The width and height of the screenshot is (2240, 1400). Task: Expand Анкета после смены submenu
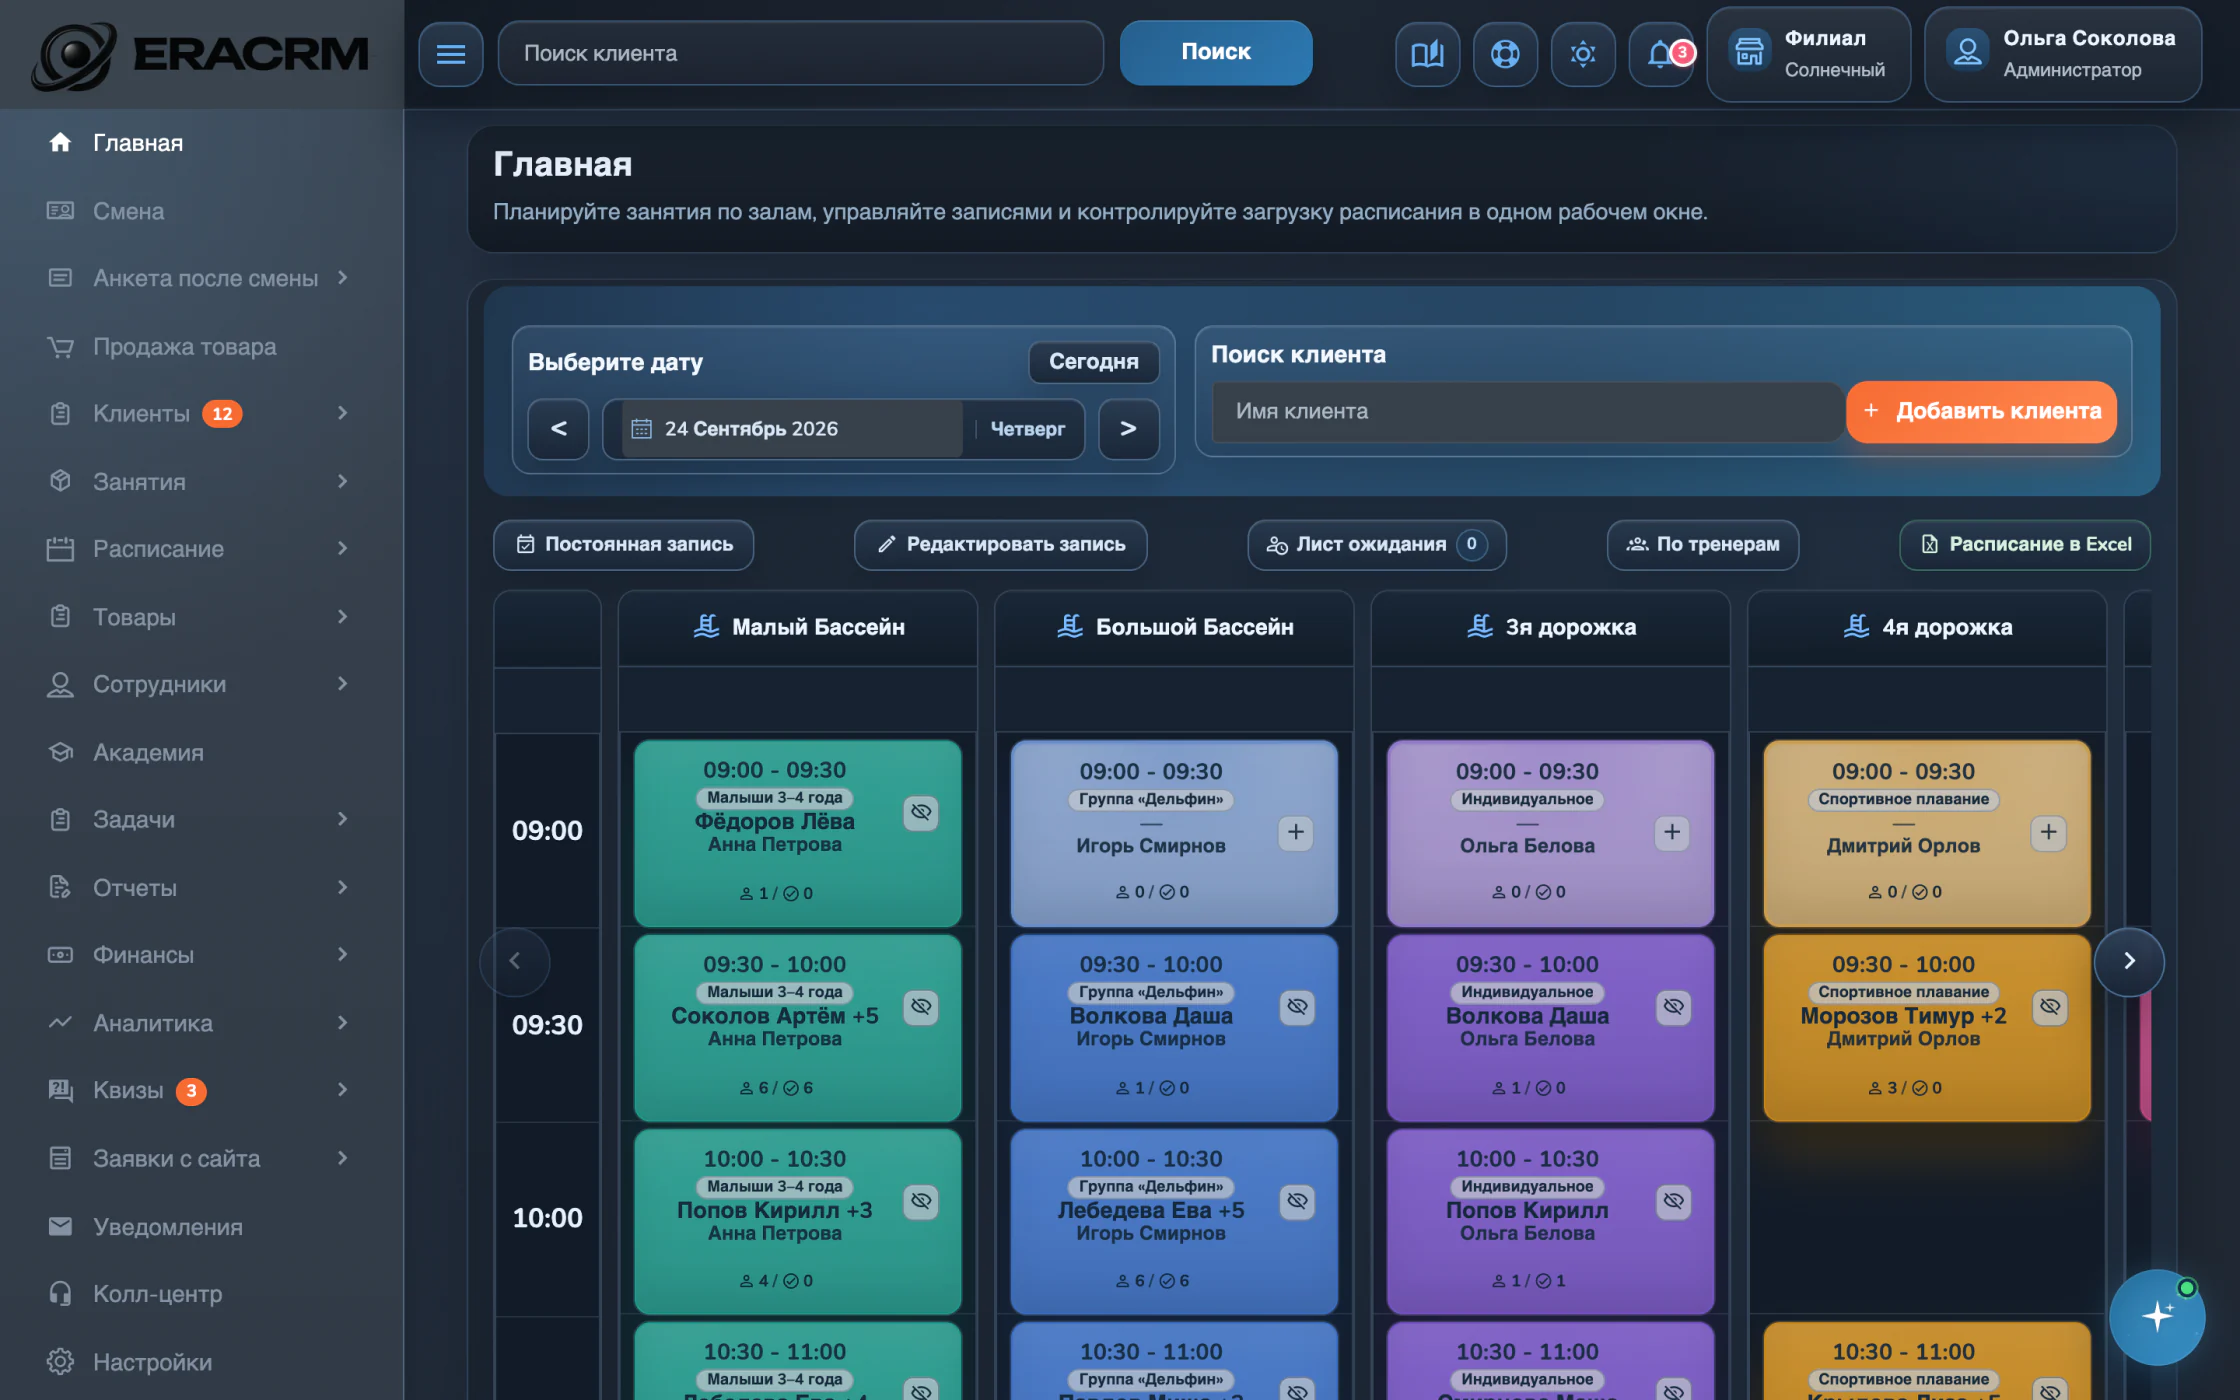342,277
